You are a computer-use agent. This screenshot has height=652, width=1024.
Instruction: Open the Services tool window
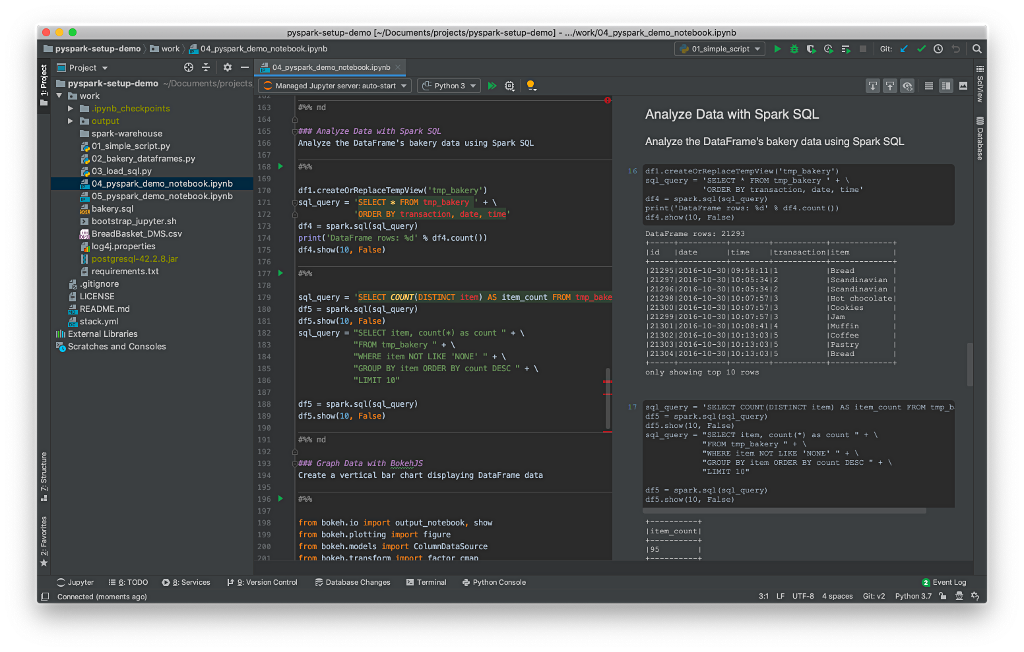click(x=186, y=582)
